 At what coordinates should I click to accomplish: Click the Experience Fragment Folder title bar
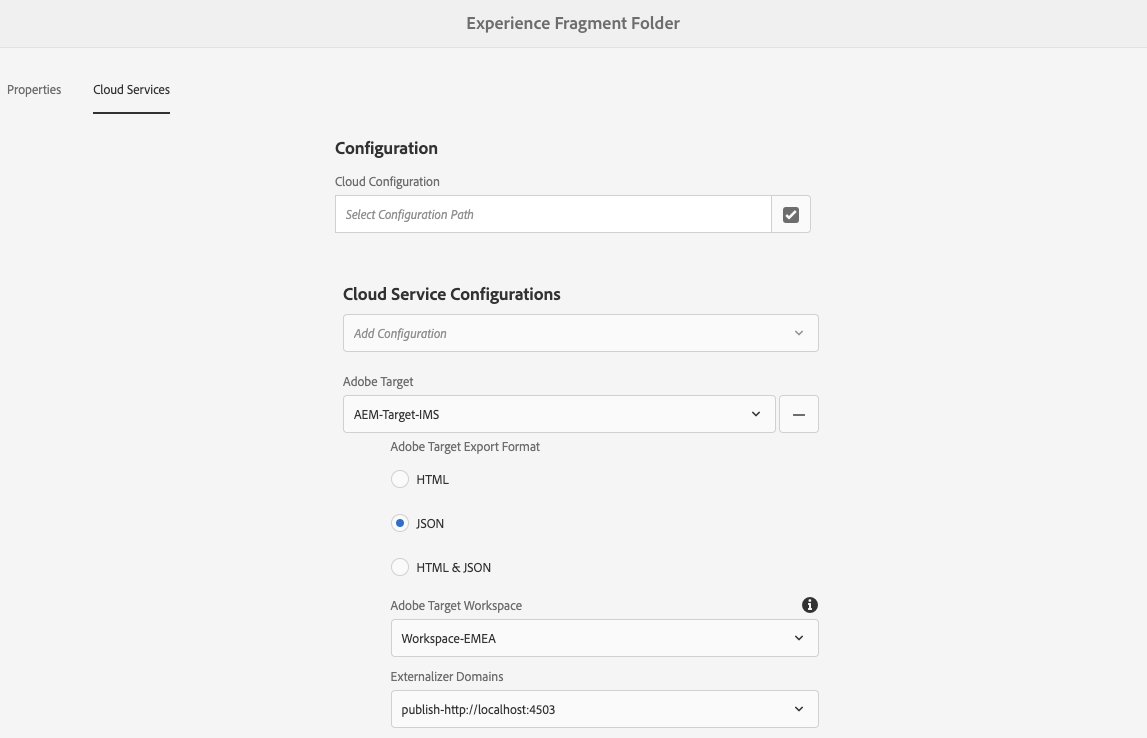(573, 23)
